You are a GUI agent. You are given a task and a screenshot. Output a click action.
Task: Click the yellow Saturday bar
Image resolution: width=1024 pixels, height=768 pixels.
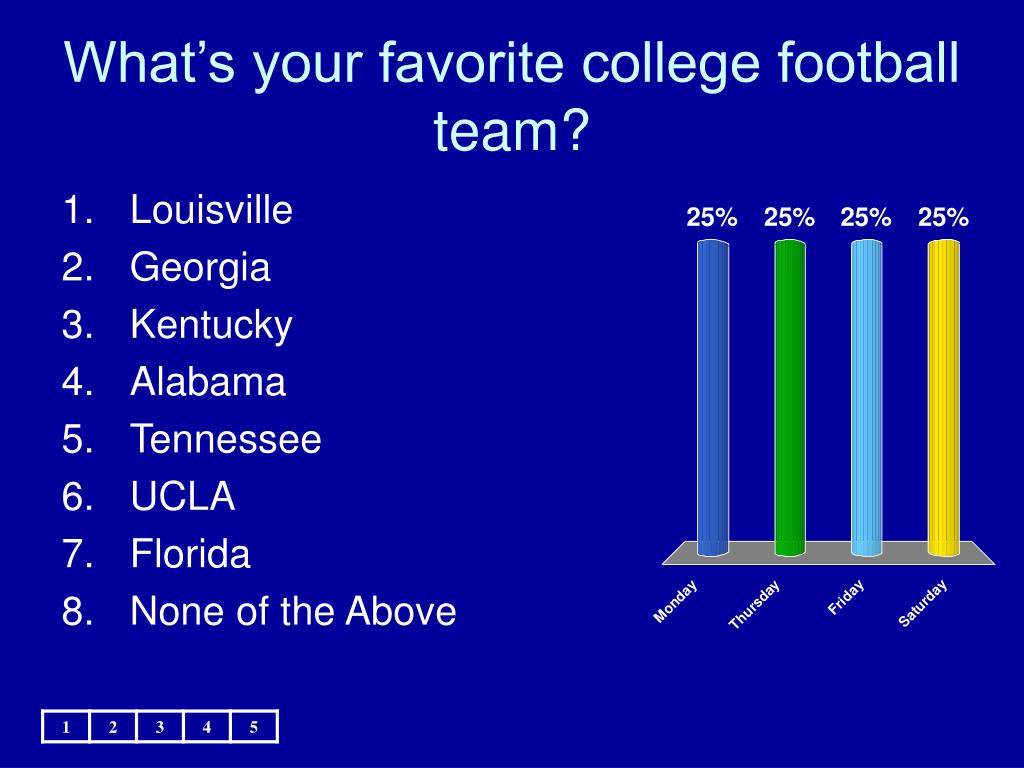click(x=944, y=398)
